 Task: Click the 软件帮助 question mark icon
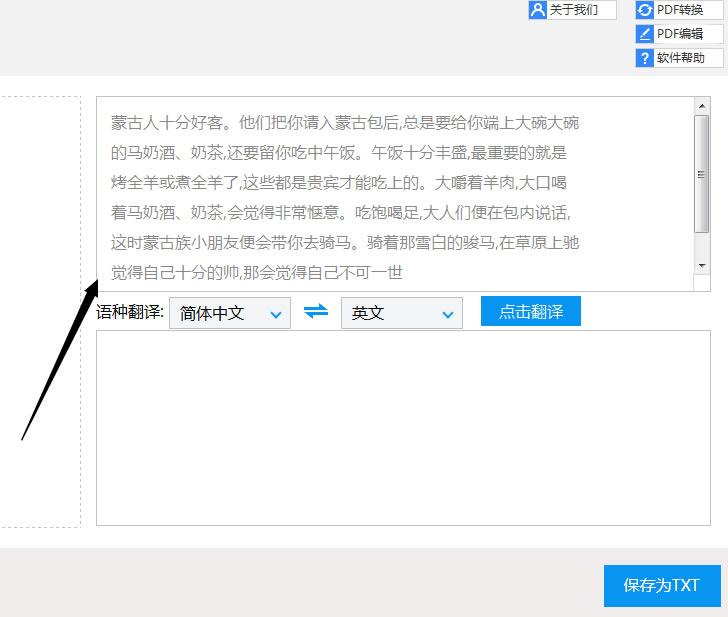coord(644,58)
